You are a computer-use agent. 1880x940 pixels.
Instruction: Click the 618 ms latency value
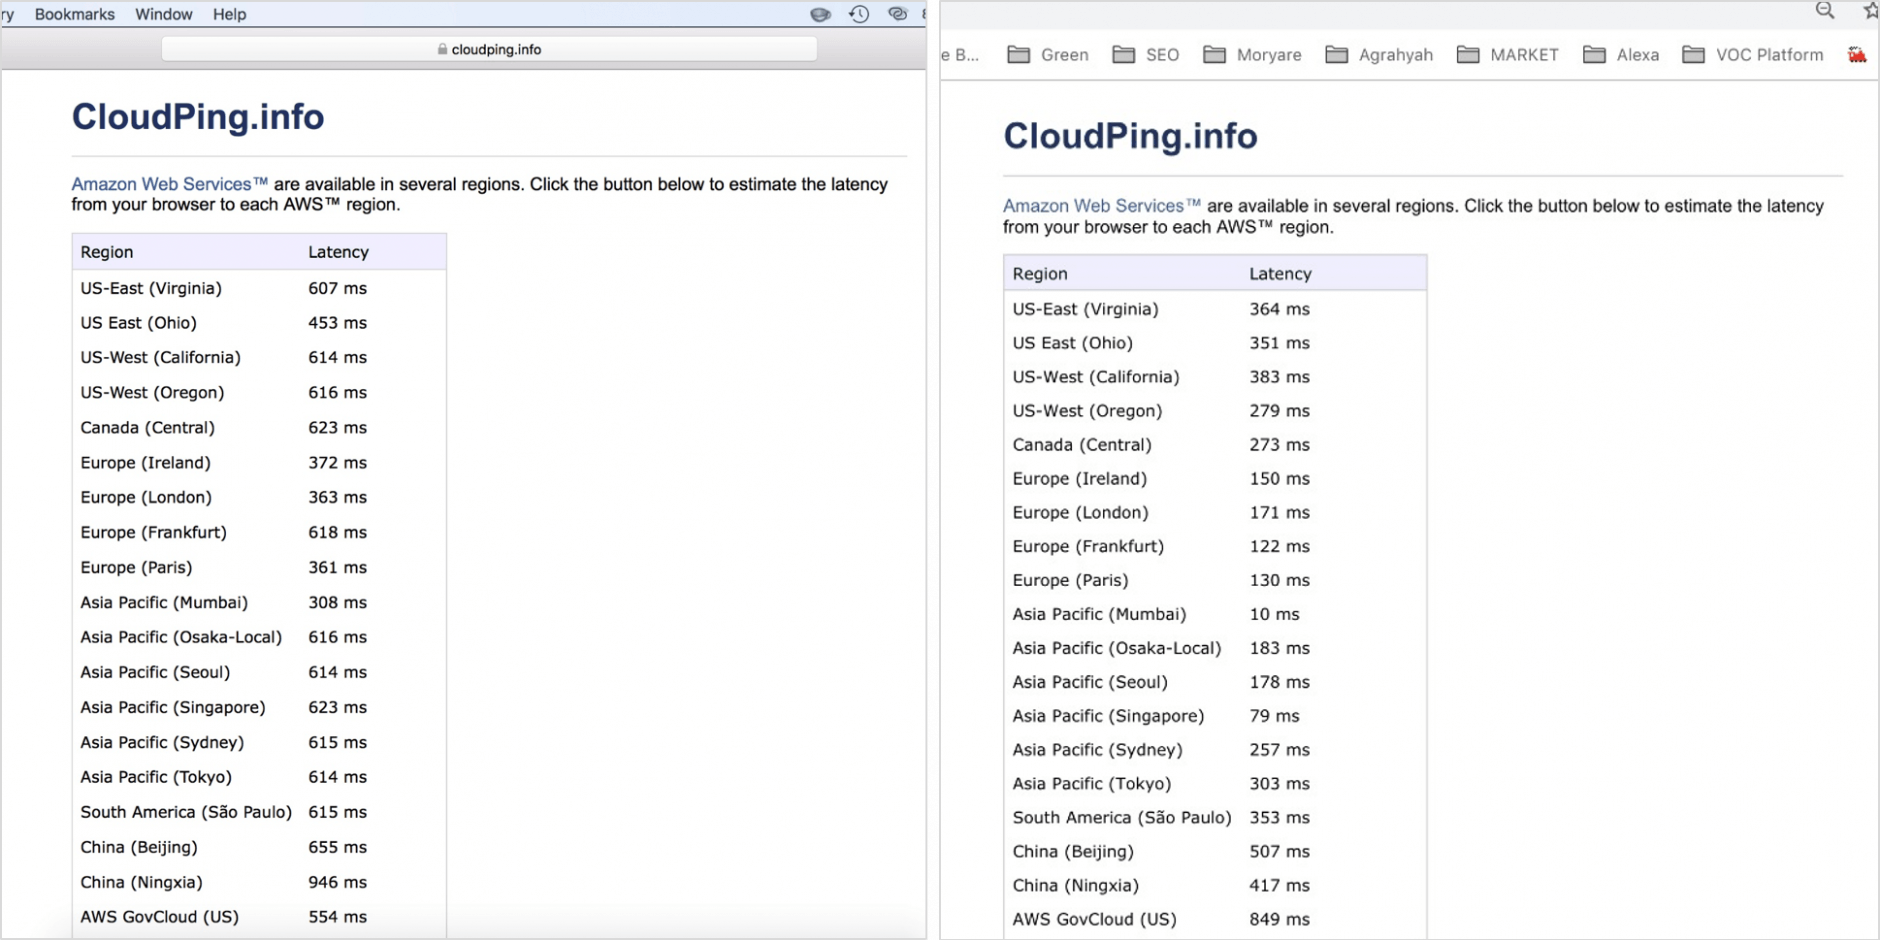[337, 533]
